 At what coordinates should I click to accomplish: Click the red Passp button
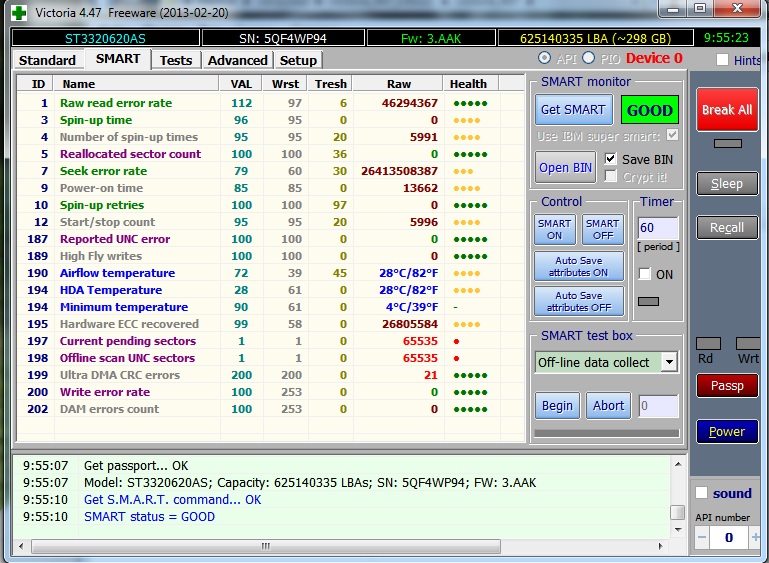pos(727,385)
